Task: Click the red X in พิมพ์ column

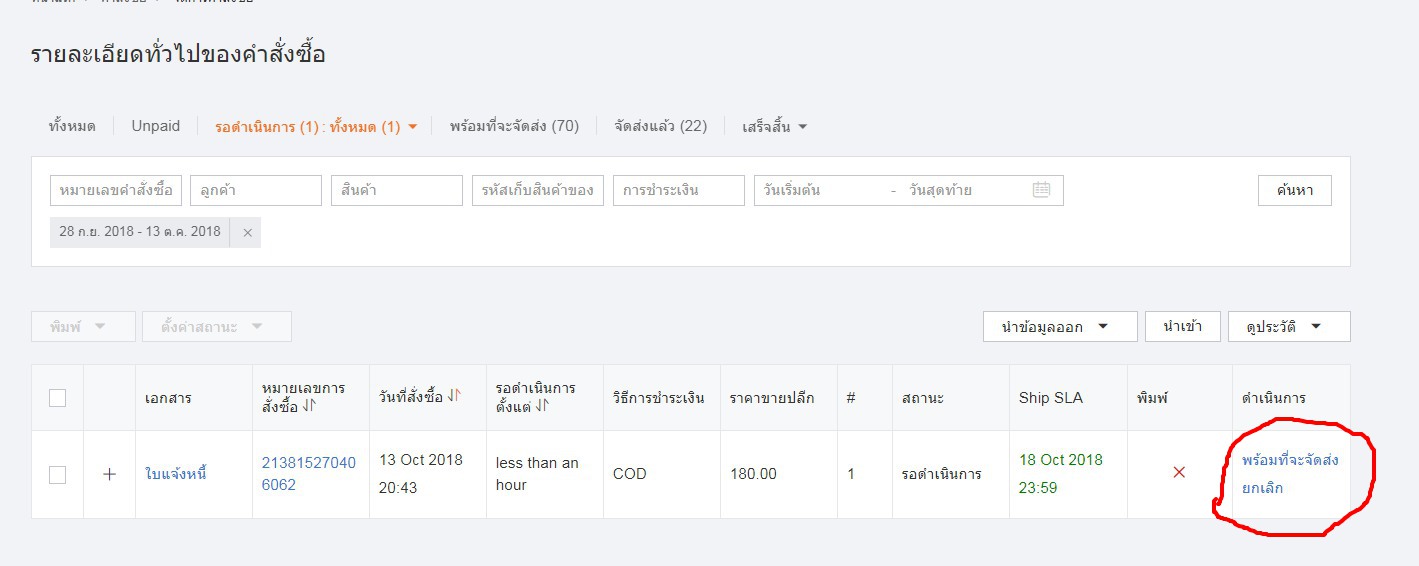Action: coord(1179,472)
